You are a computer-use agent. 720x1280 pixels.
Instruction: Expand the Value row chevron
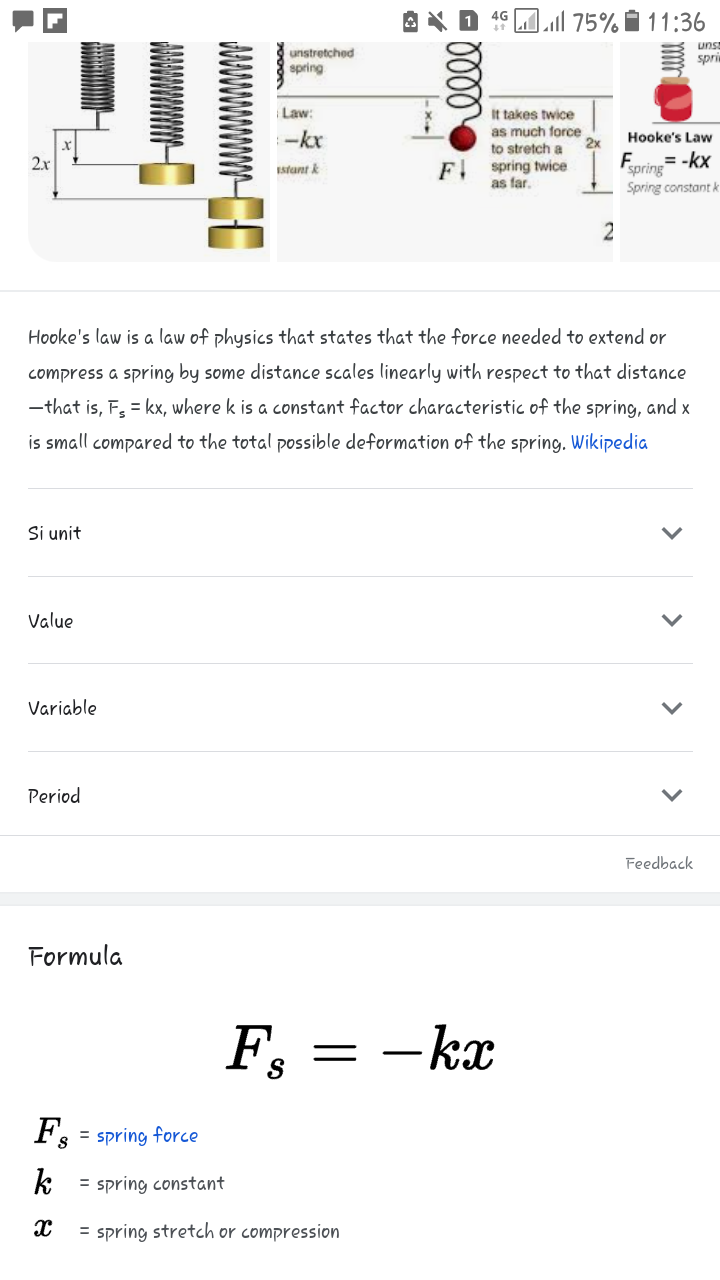tap(672, 621)
